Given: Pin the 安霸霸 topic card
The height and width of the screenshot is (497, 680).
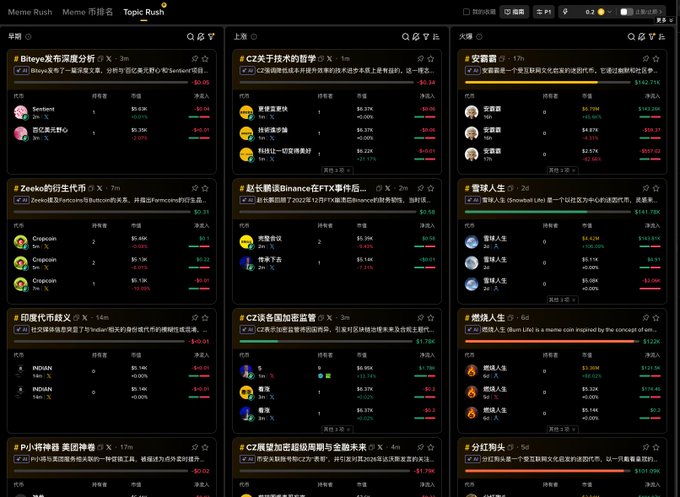Looking at the screenshot, I should point(646,59).
